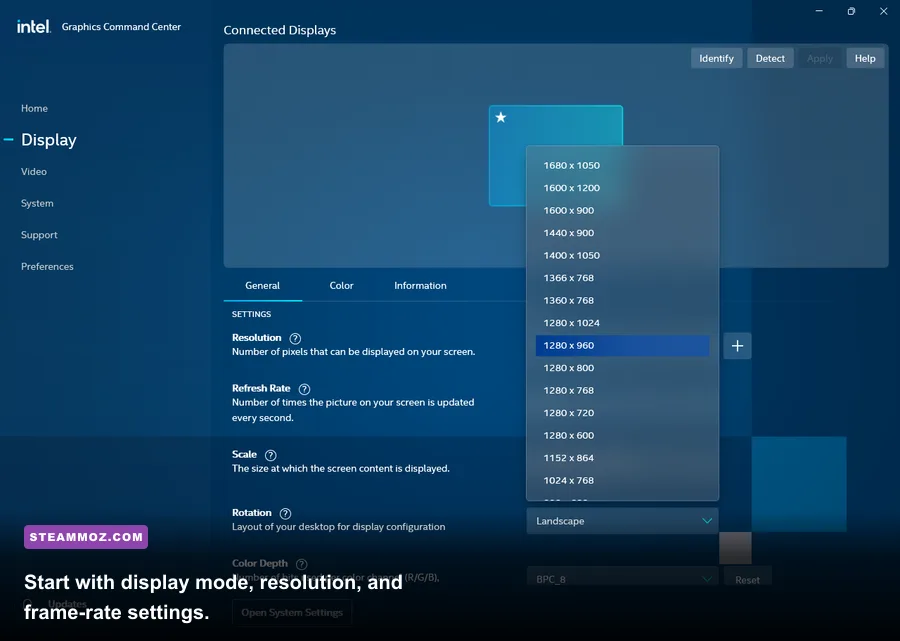The width and height of the screenshot is (900, 641).
Task: Choose 1280 x 720 resolution
Action: pos(622,413)
